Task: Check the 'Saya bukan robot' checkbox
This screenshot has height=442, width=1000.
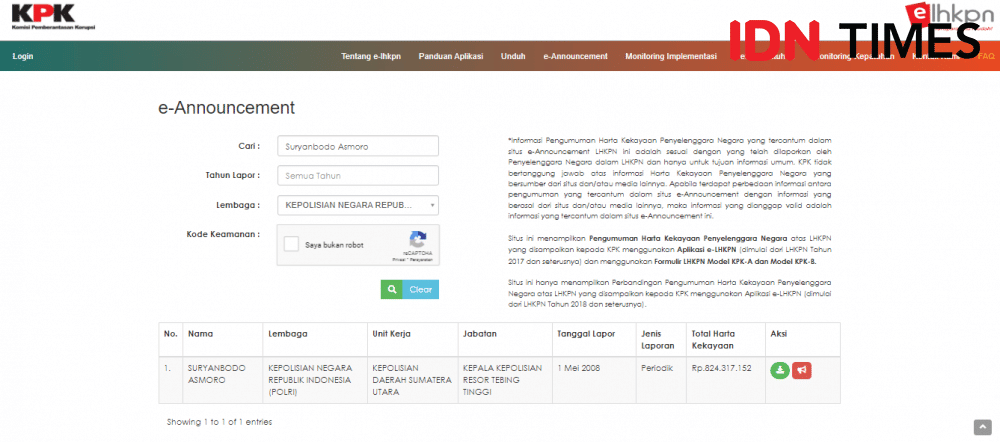Action: click(x=291, y=244)
